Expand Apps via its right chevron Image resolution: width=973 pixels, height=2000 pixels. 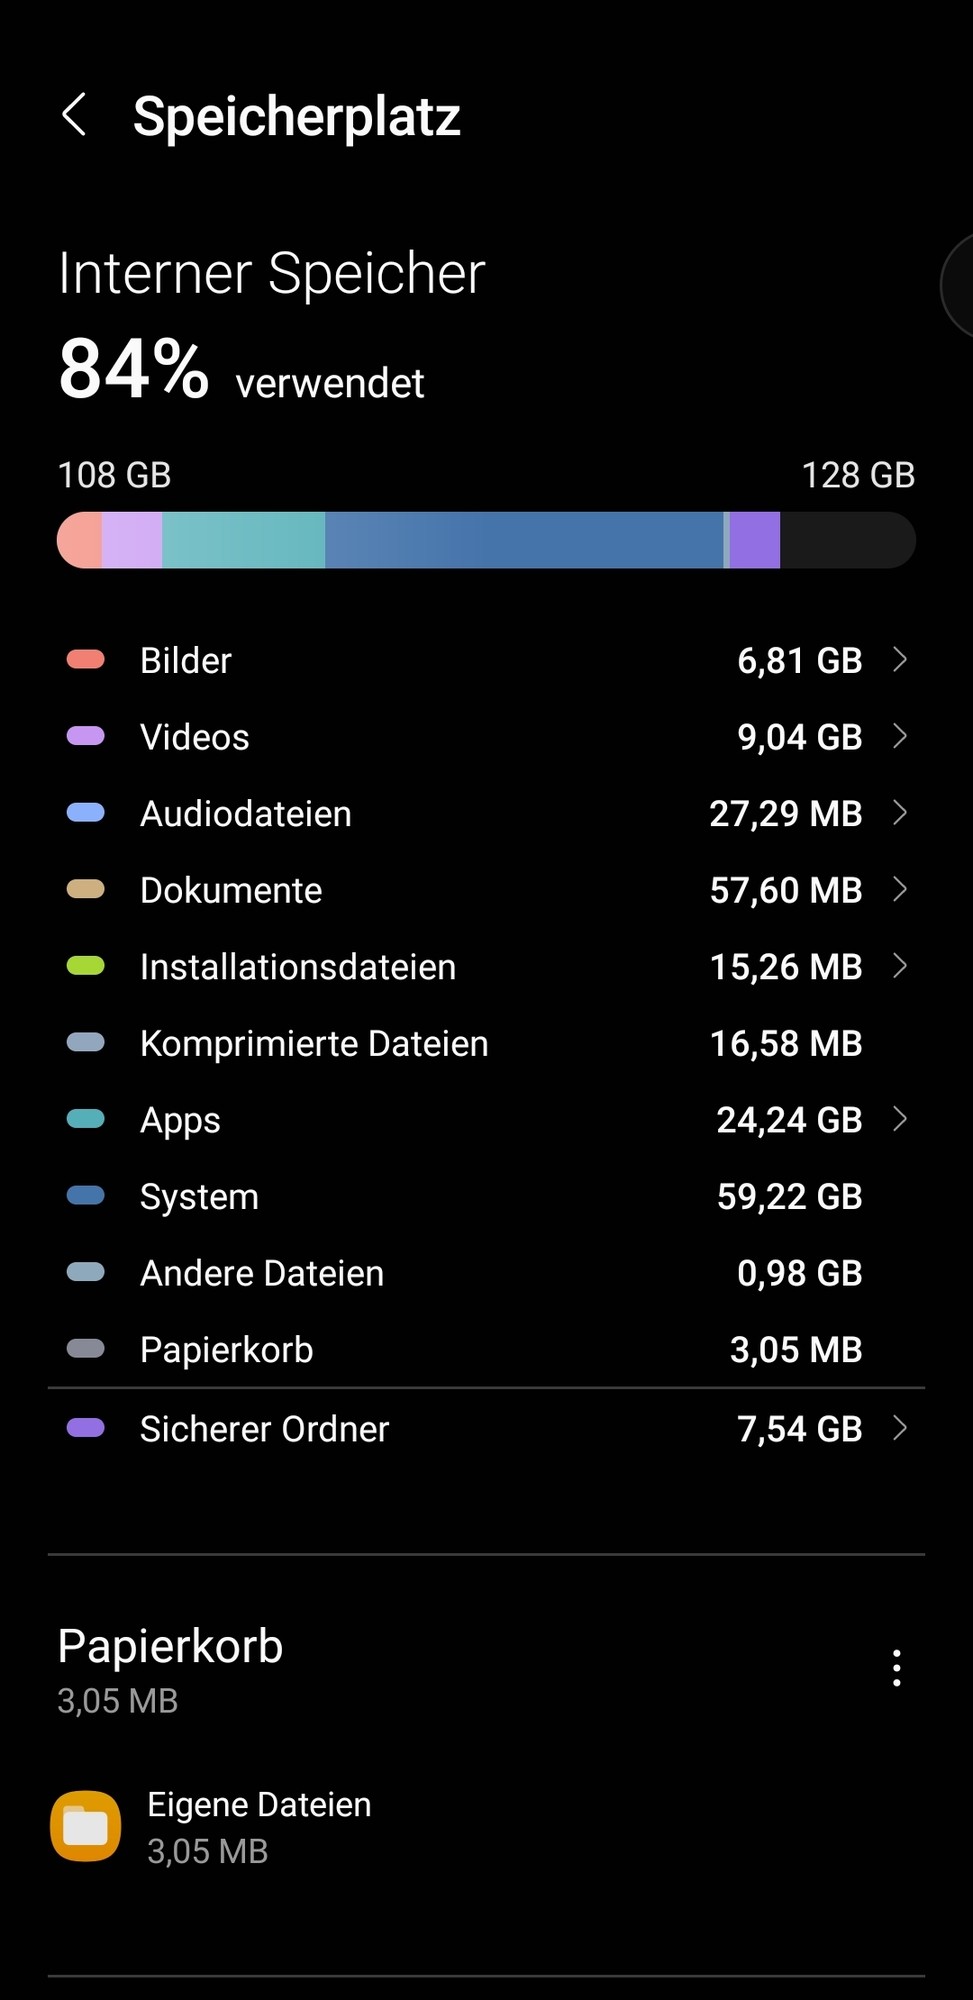tap(899, 1119)
